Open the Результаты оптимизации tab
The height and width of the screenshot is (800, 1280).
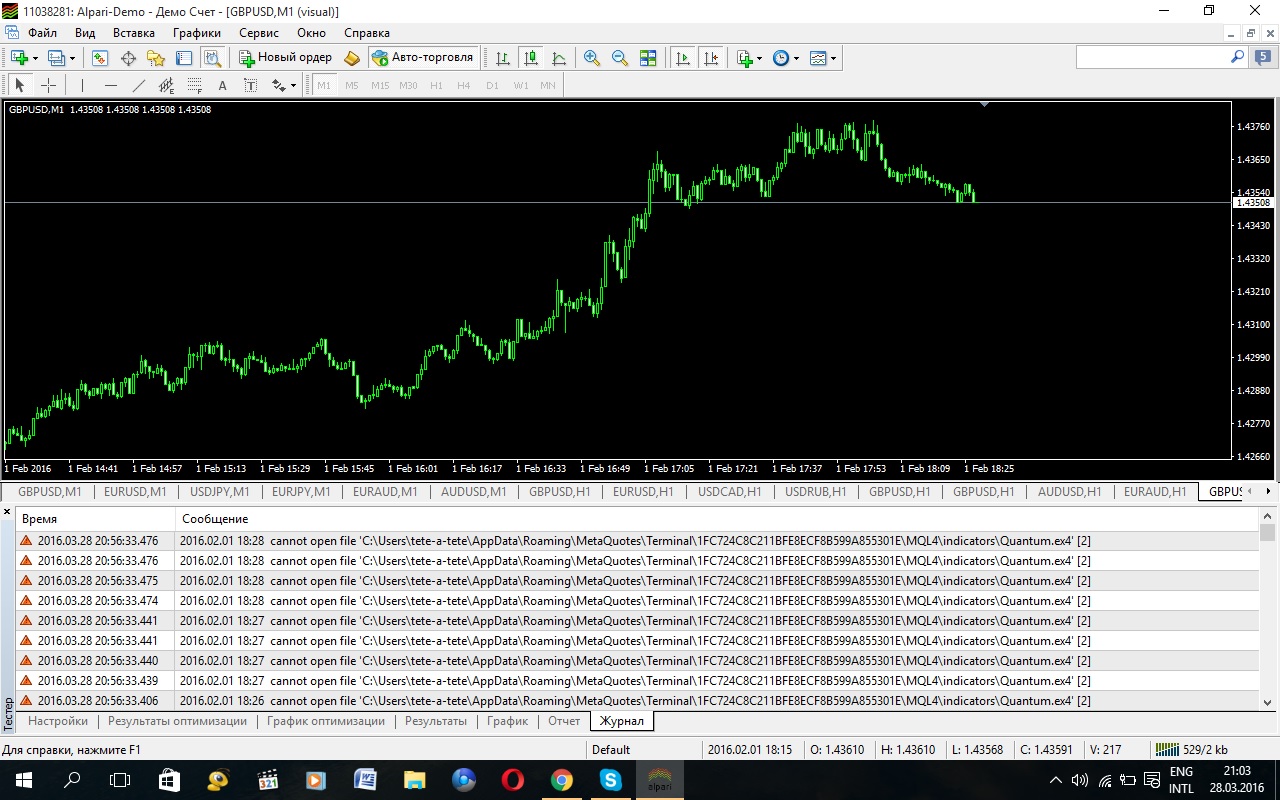[x=177, y=721]
